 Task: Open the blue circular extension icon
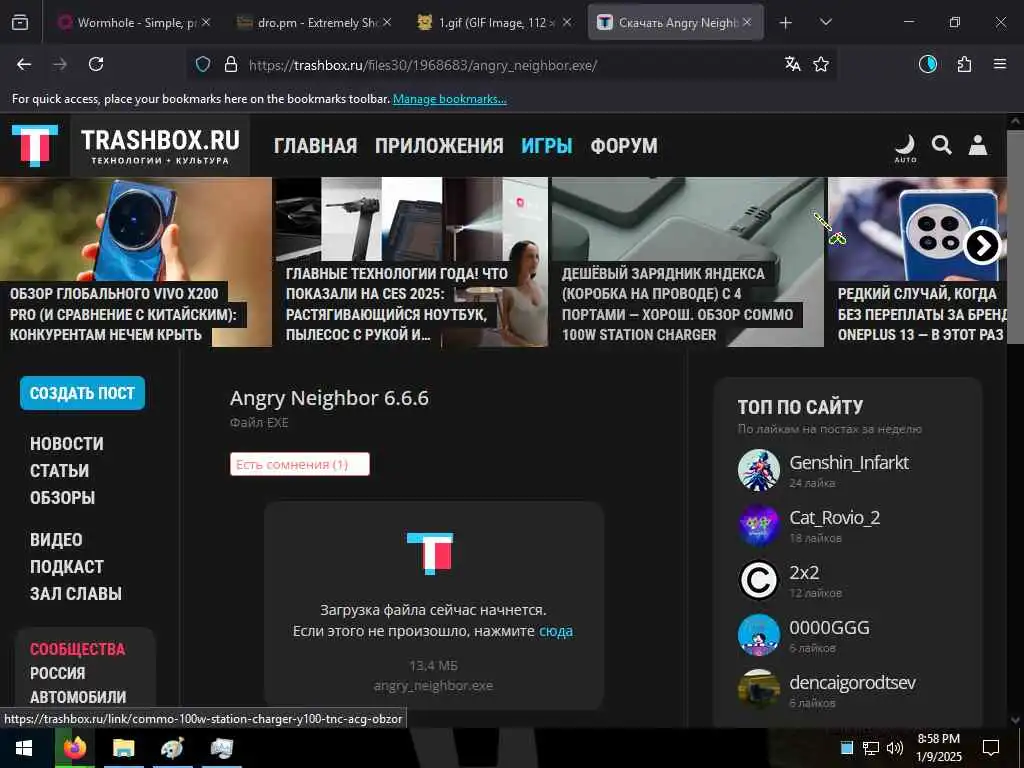click(928, 64)
